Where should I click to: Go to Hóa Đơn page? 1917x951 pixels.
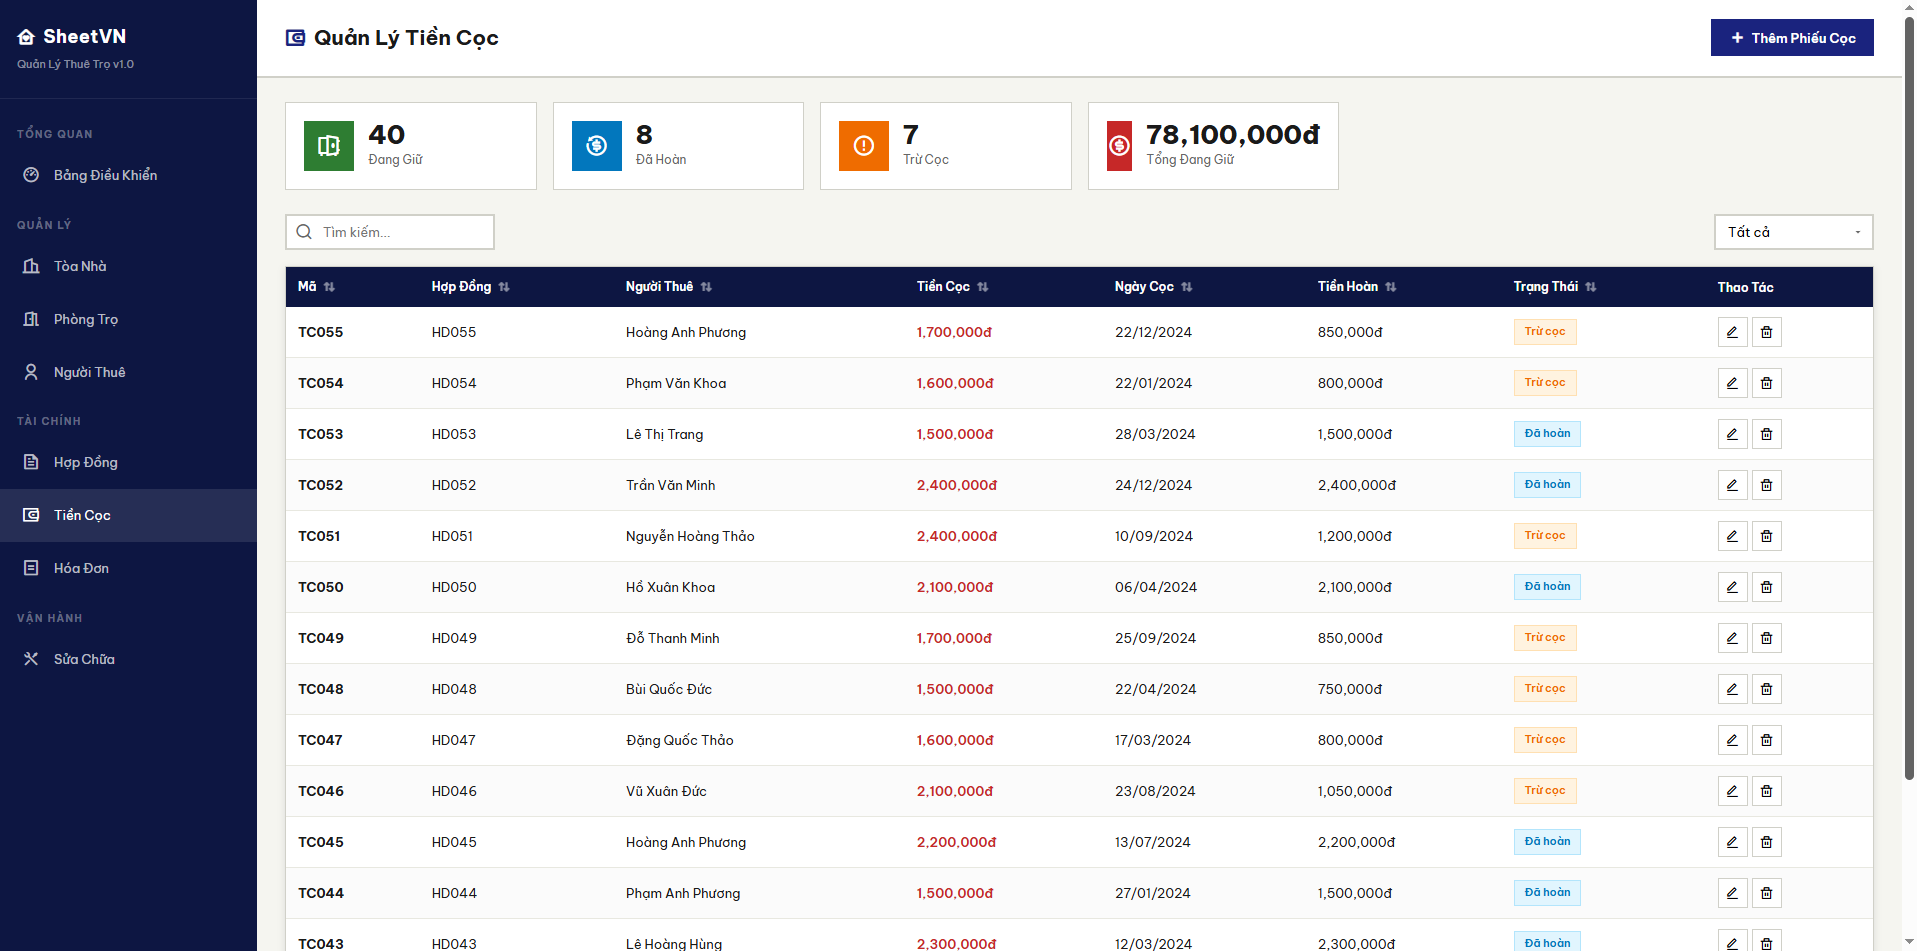coord(128,568)
